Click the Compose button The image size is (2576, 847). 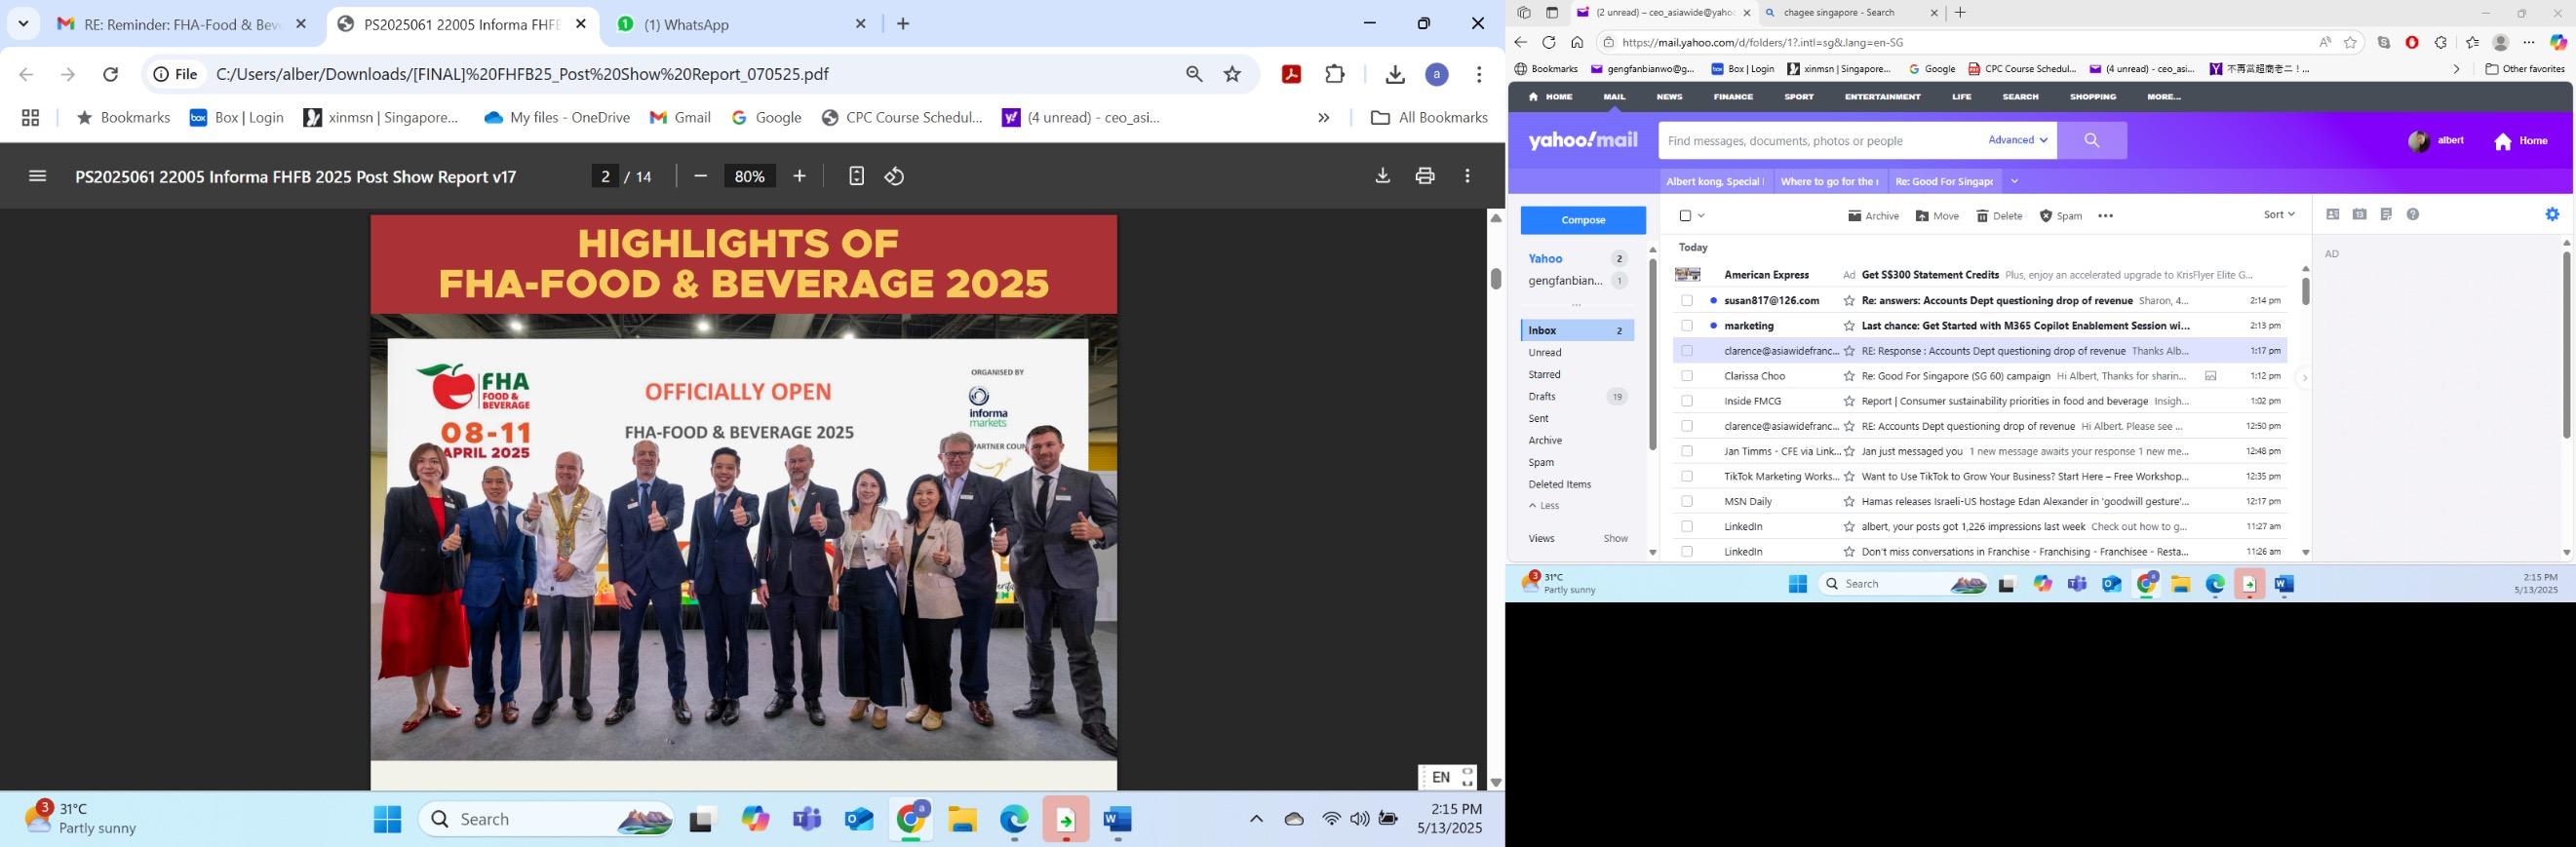pyautogui.click(x=1583, y=220)
